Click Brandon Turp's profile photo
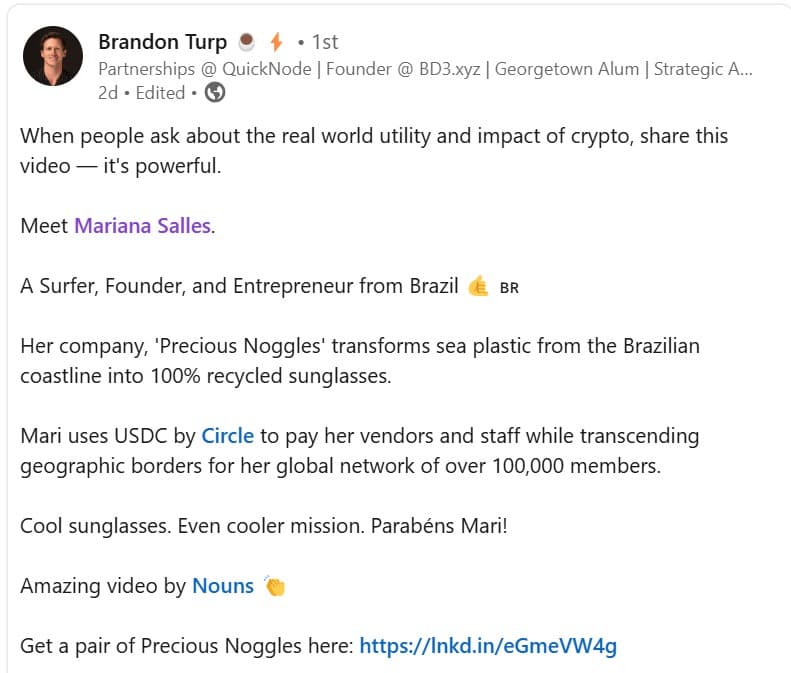 [x=53, y=56]
